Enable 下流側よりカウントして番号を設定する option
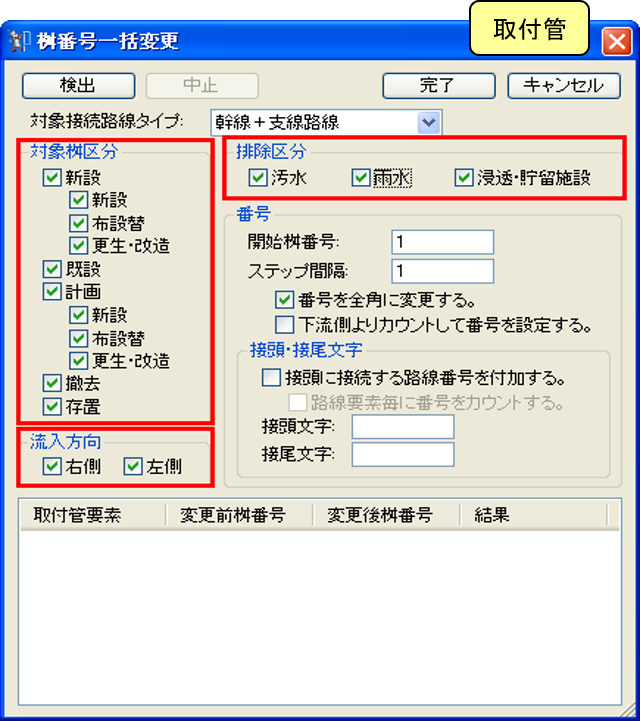This screenshot has width=640, height=721. (x=285, y=325)
